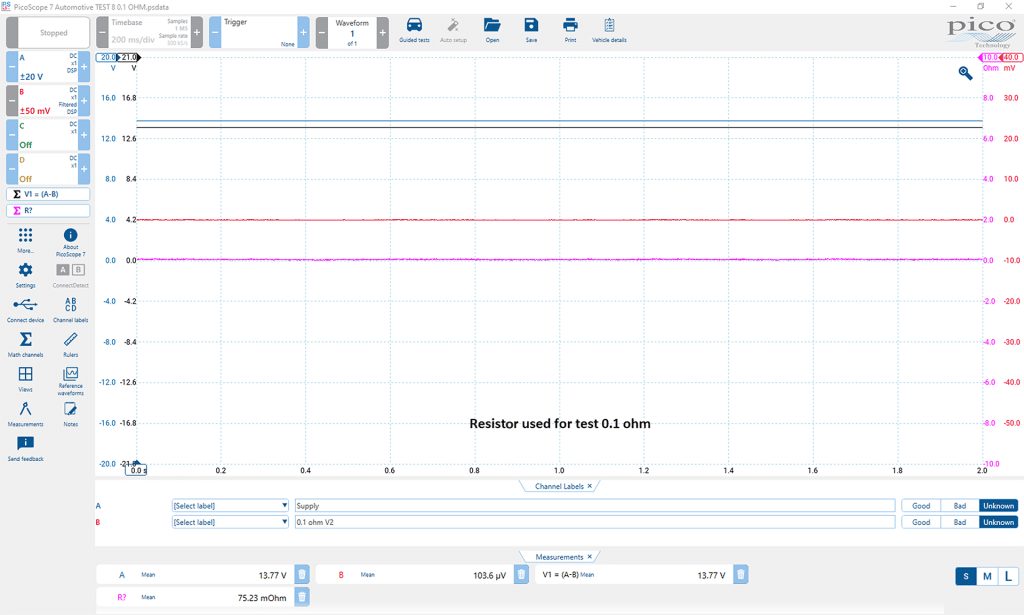Close the Measurements tab

point(590,557)
